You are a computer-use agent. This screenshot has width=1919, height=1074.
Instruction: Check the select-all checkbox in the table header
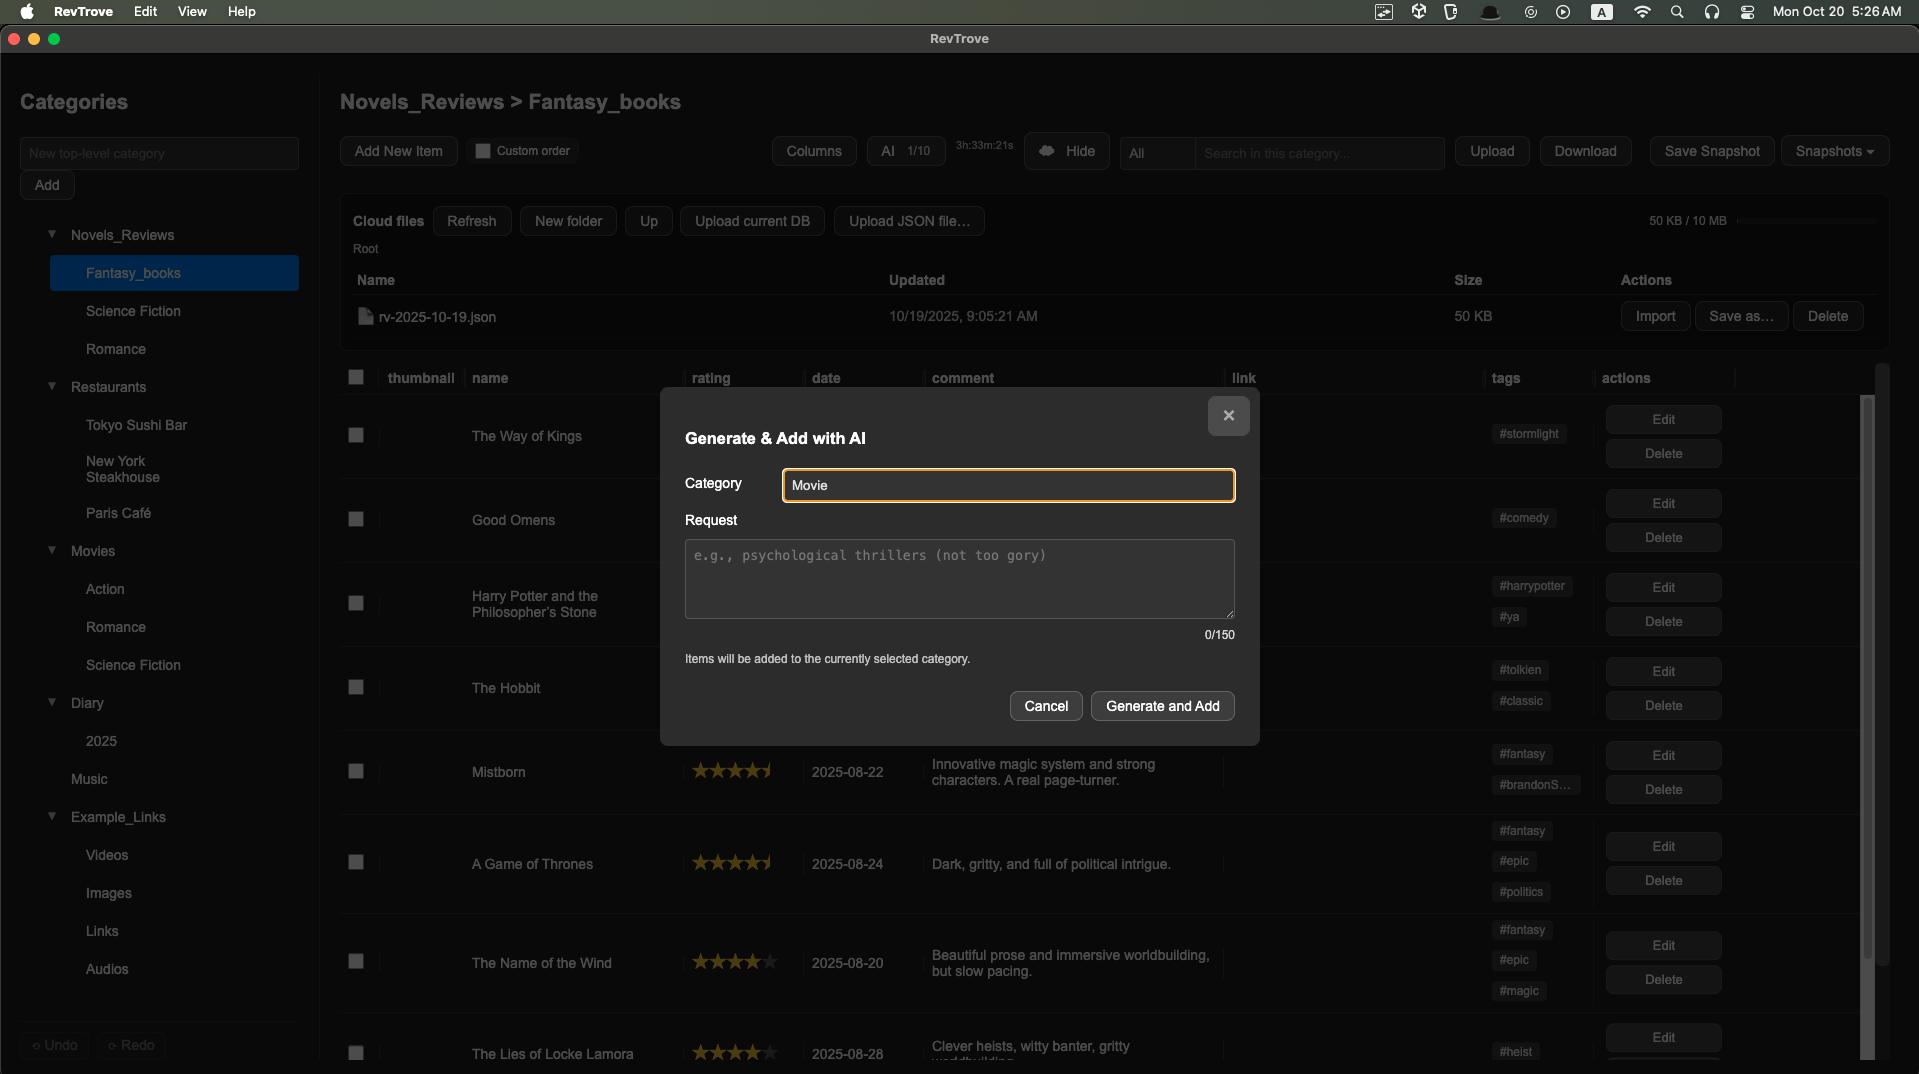click(x=356, y=376)
